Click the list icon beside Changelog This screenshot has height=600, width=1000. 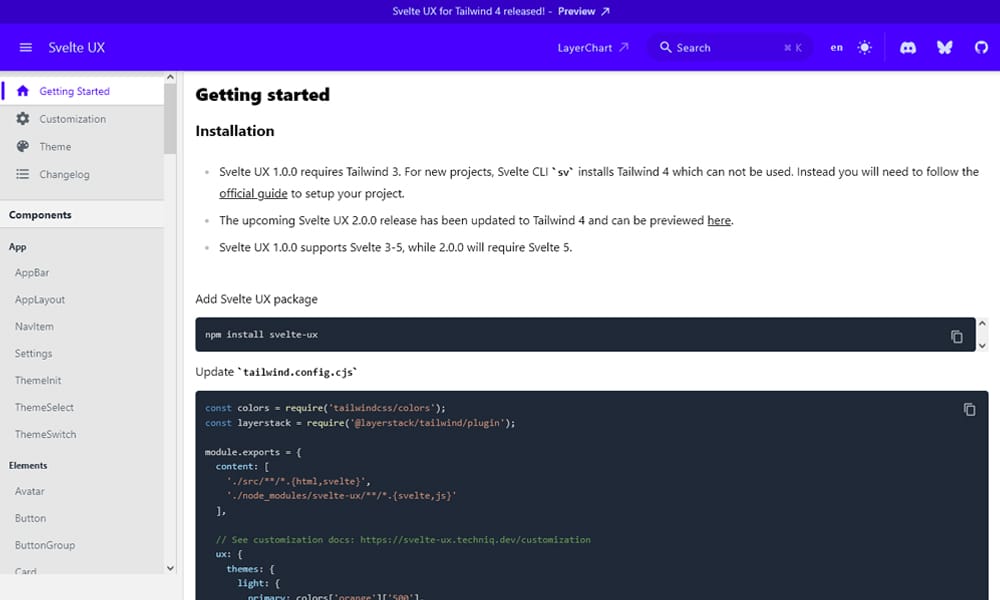click(x=22, y=174)
